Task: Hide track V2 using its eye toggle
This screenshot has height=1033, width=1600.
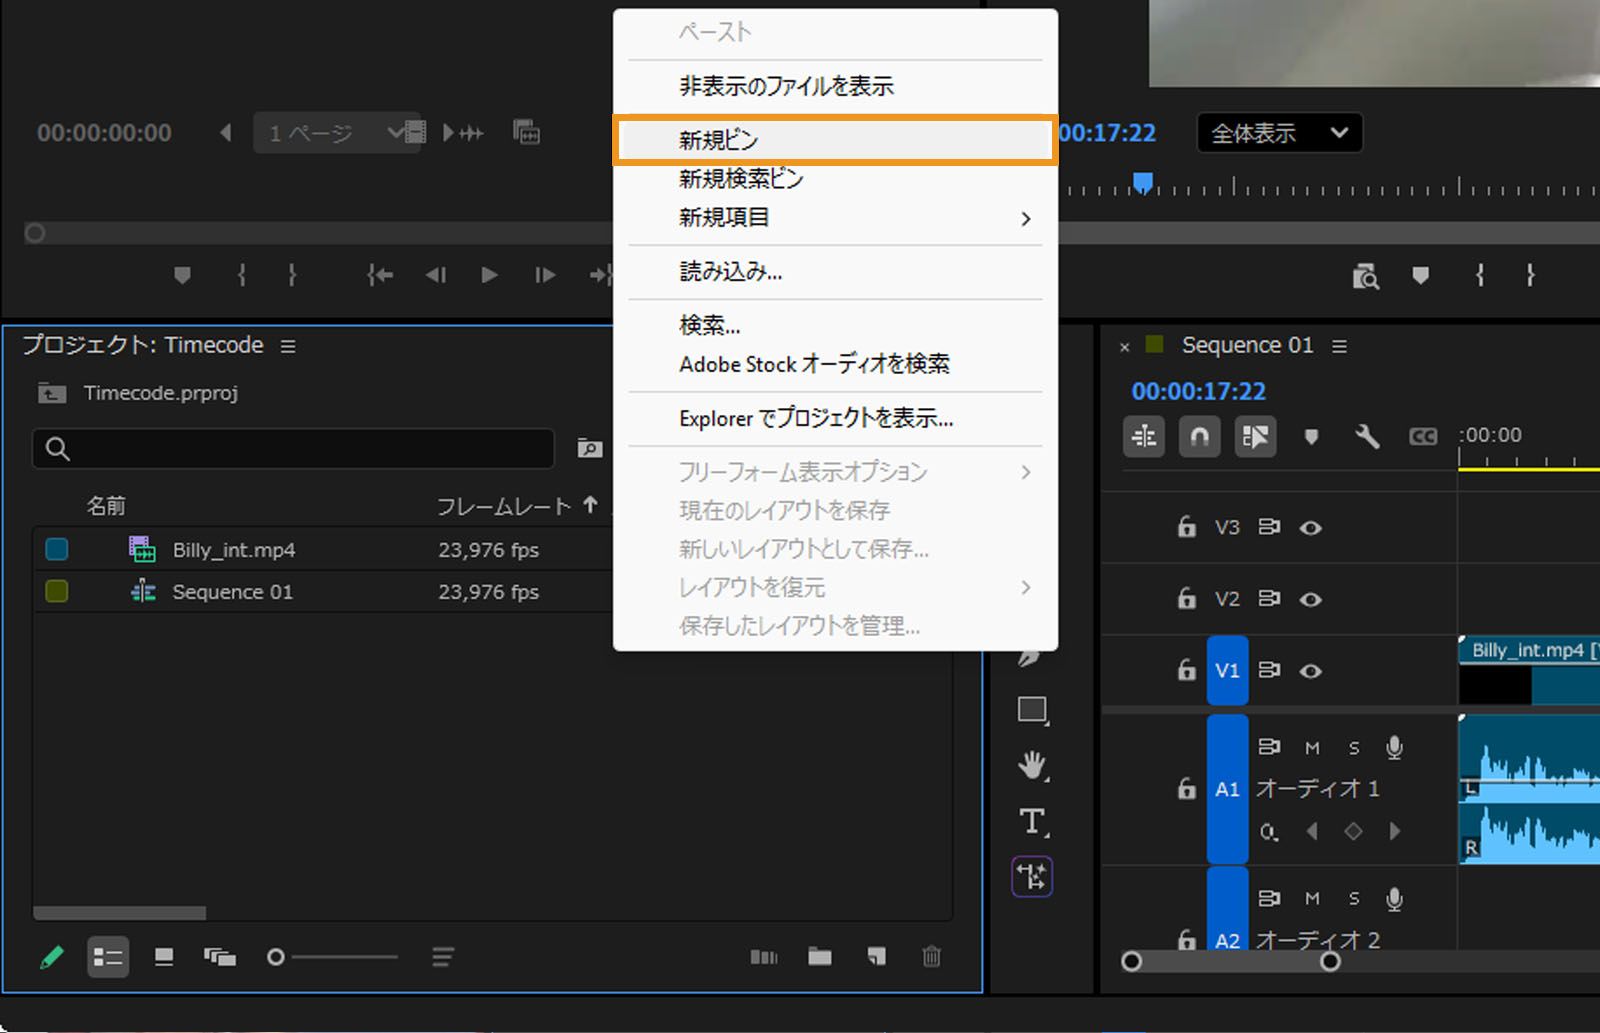Action: pos(1311,598)
